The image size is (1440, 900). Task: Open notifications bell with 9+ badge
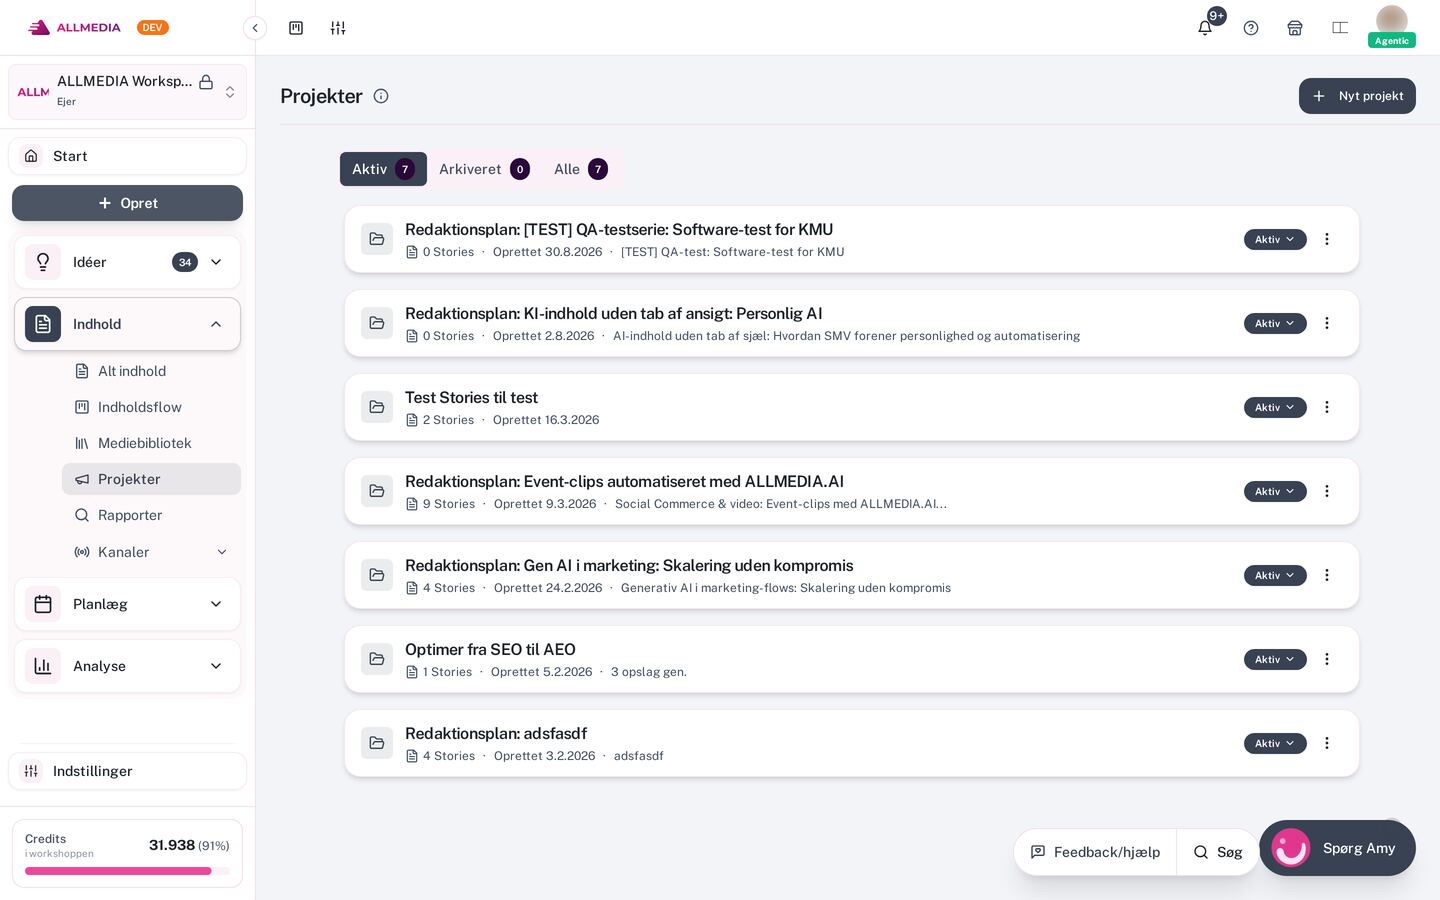(1206, 27)
